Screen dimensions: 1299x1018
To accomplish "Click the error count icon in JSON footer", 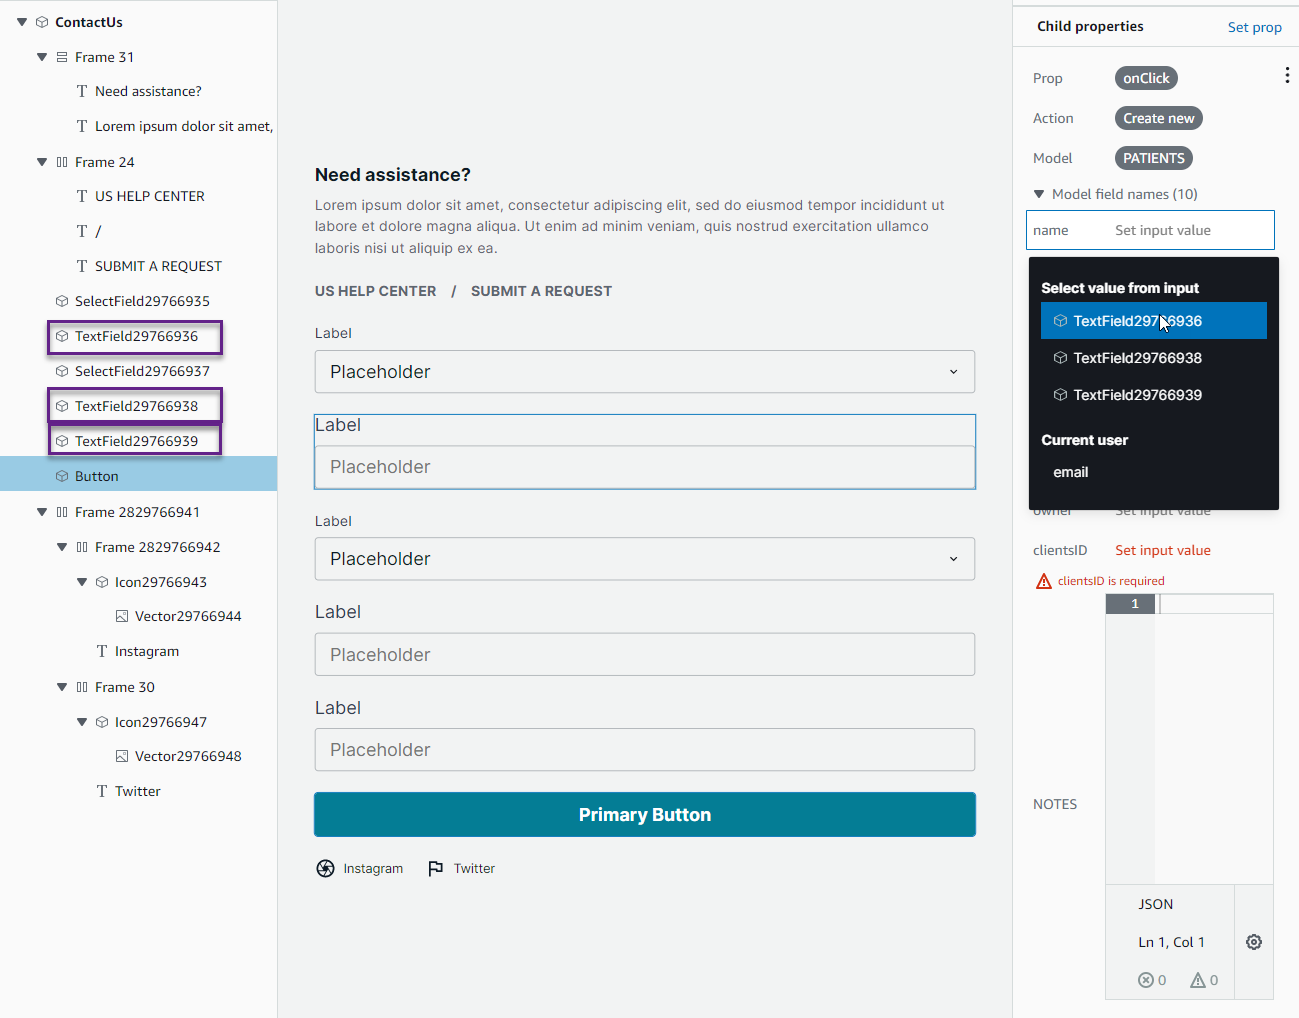I will 1145,979.
